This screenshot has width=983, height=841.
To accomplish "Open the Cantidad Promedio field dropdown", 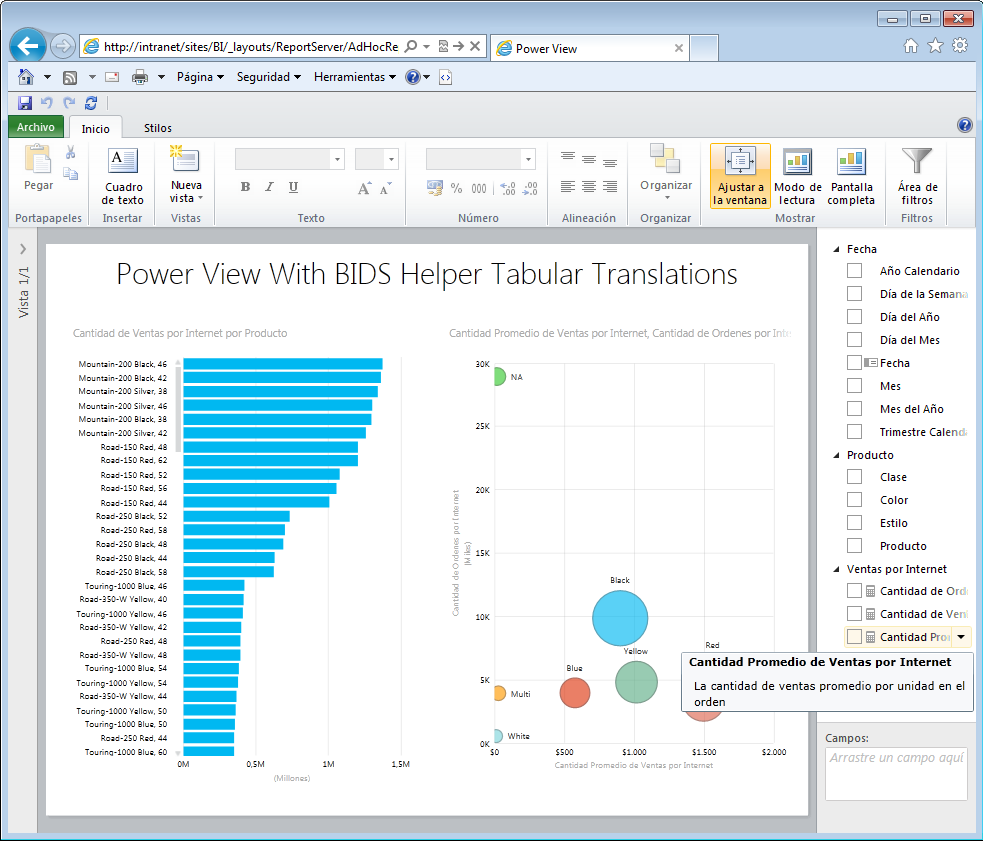I will [x=962, y=636].
